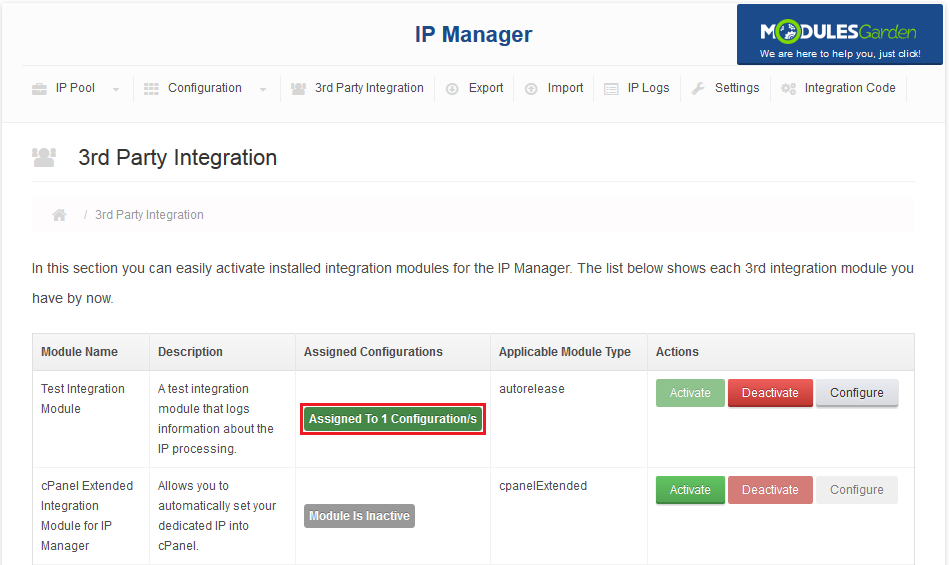950x565 pixels.
Task: Open the Integration Code menu item
Action: coord(850,88)
